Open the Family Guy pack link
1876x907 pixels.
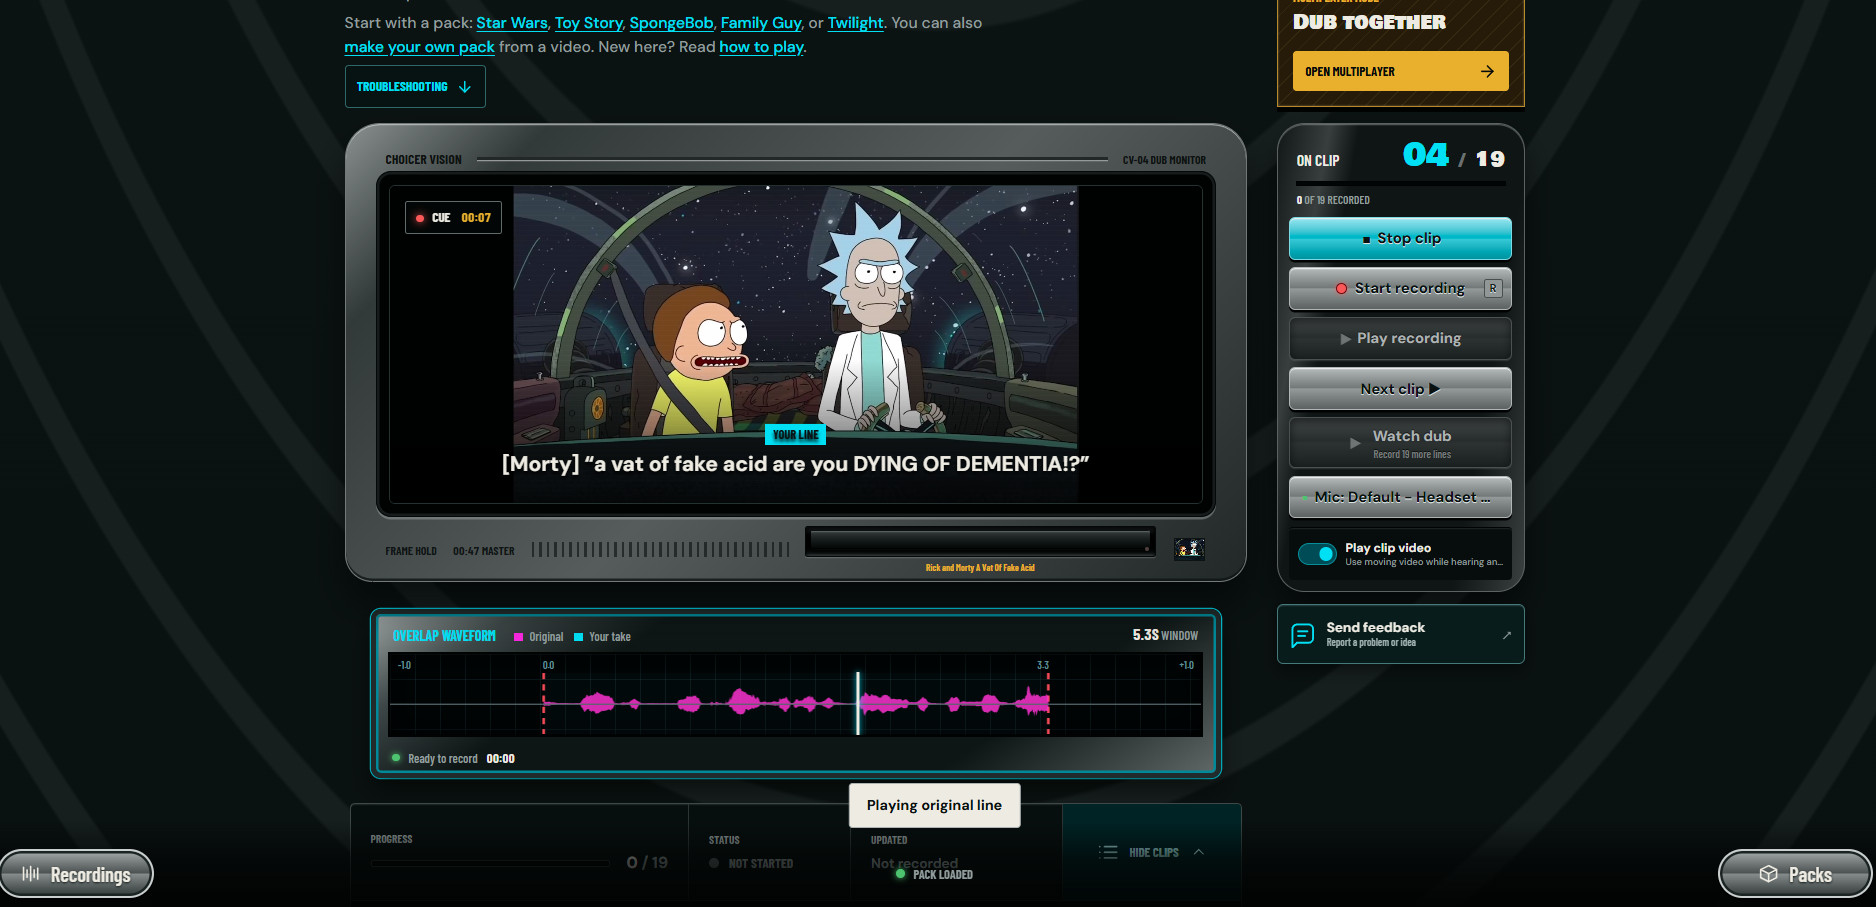pos(761,23)
